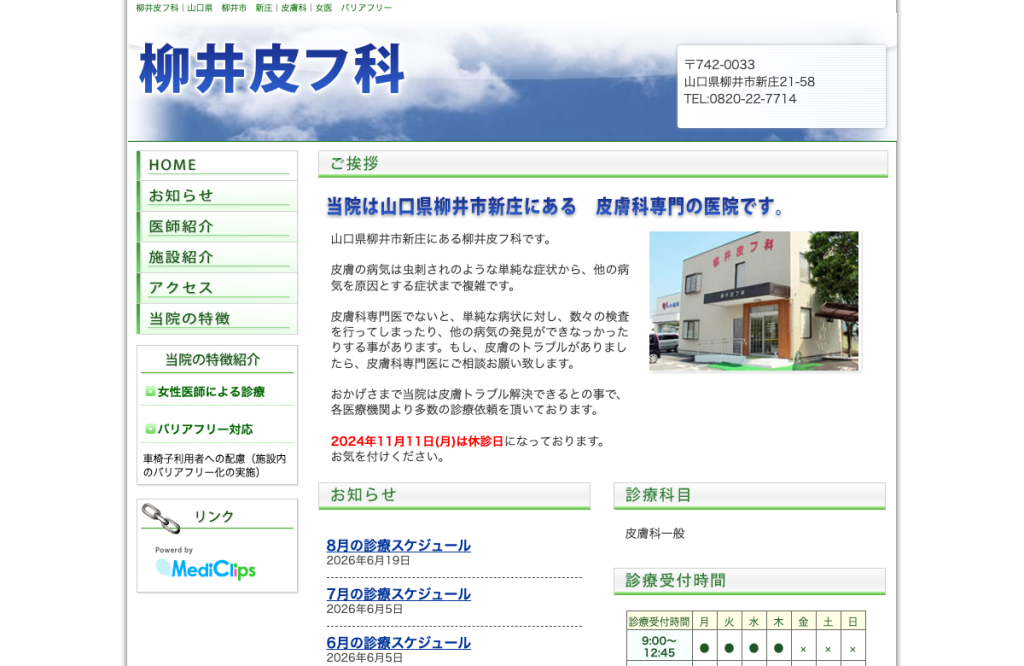Select 当院の特徴 in the sidebar

[217, 319]
